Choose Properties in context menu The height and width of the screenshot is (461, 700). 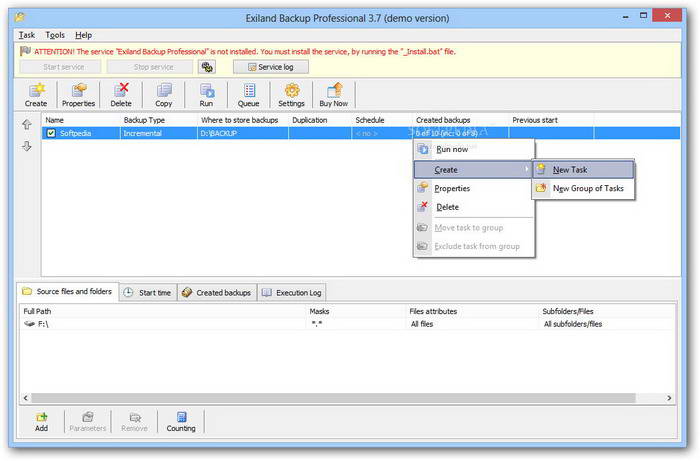[x=474, y=188]
